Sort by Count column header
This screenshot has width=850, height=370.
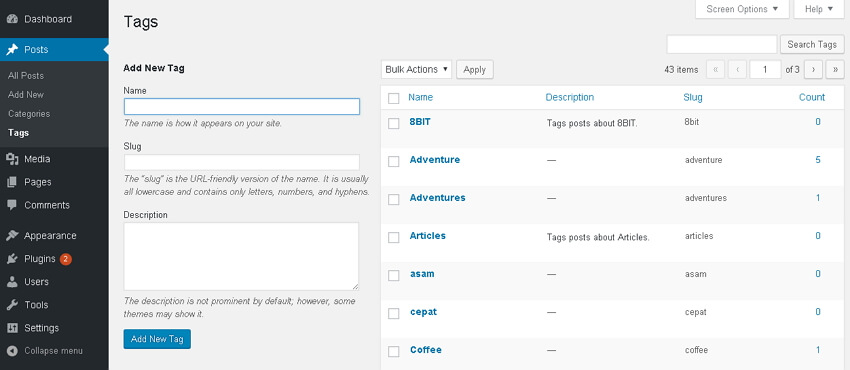[x=812, y=98]
